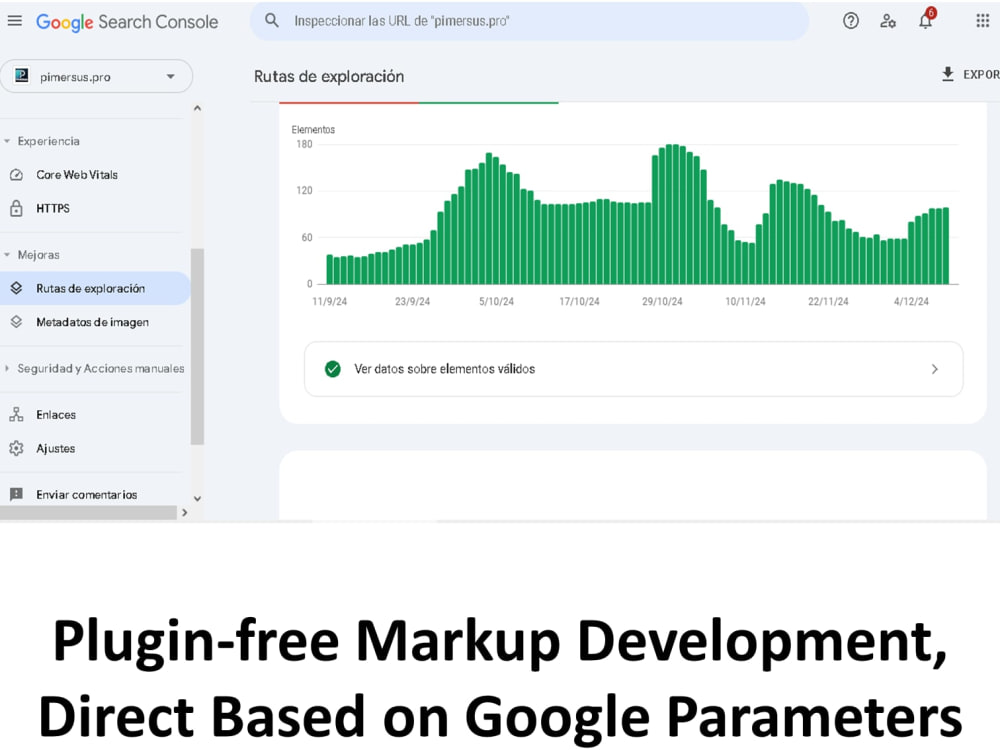Screen dimensions: 1000x750
Task: Click the pimersus.pro property favicon
Action: click(22, 76)
